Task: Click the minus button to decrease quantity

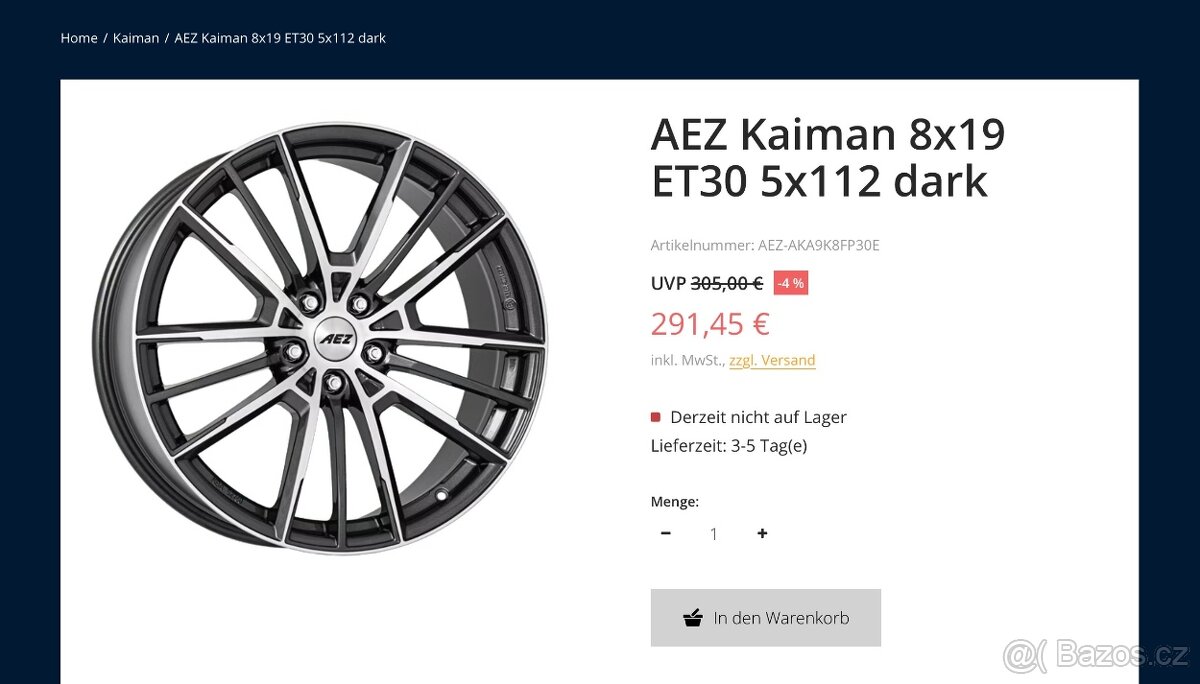Action: 665,533
